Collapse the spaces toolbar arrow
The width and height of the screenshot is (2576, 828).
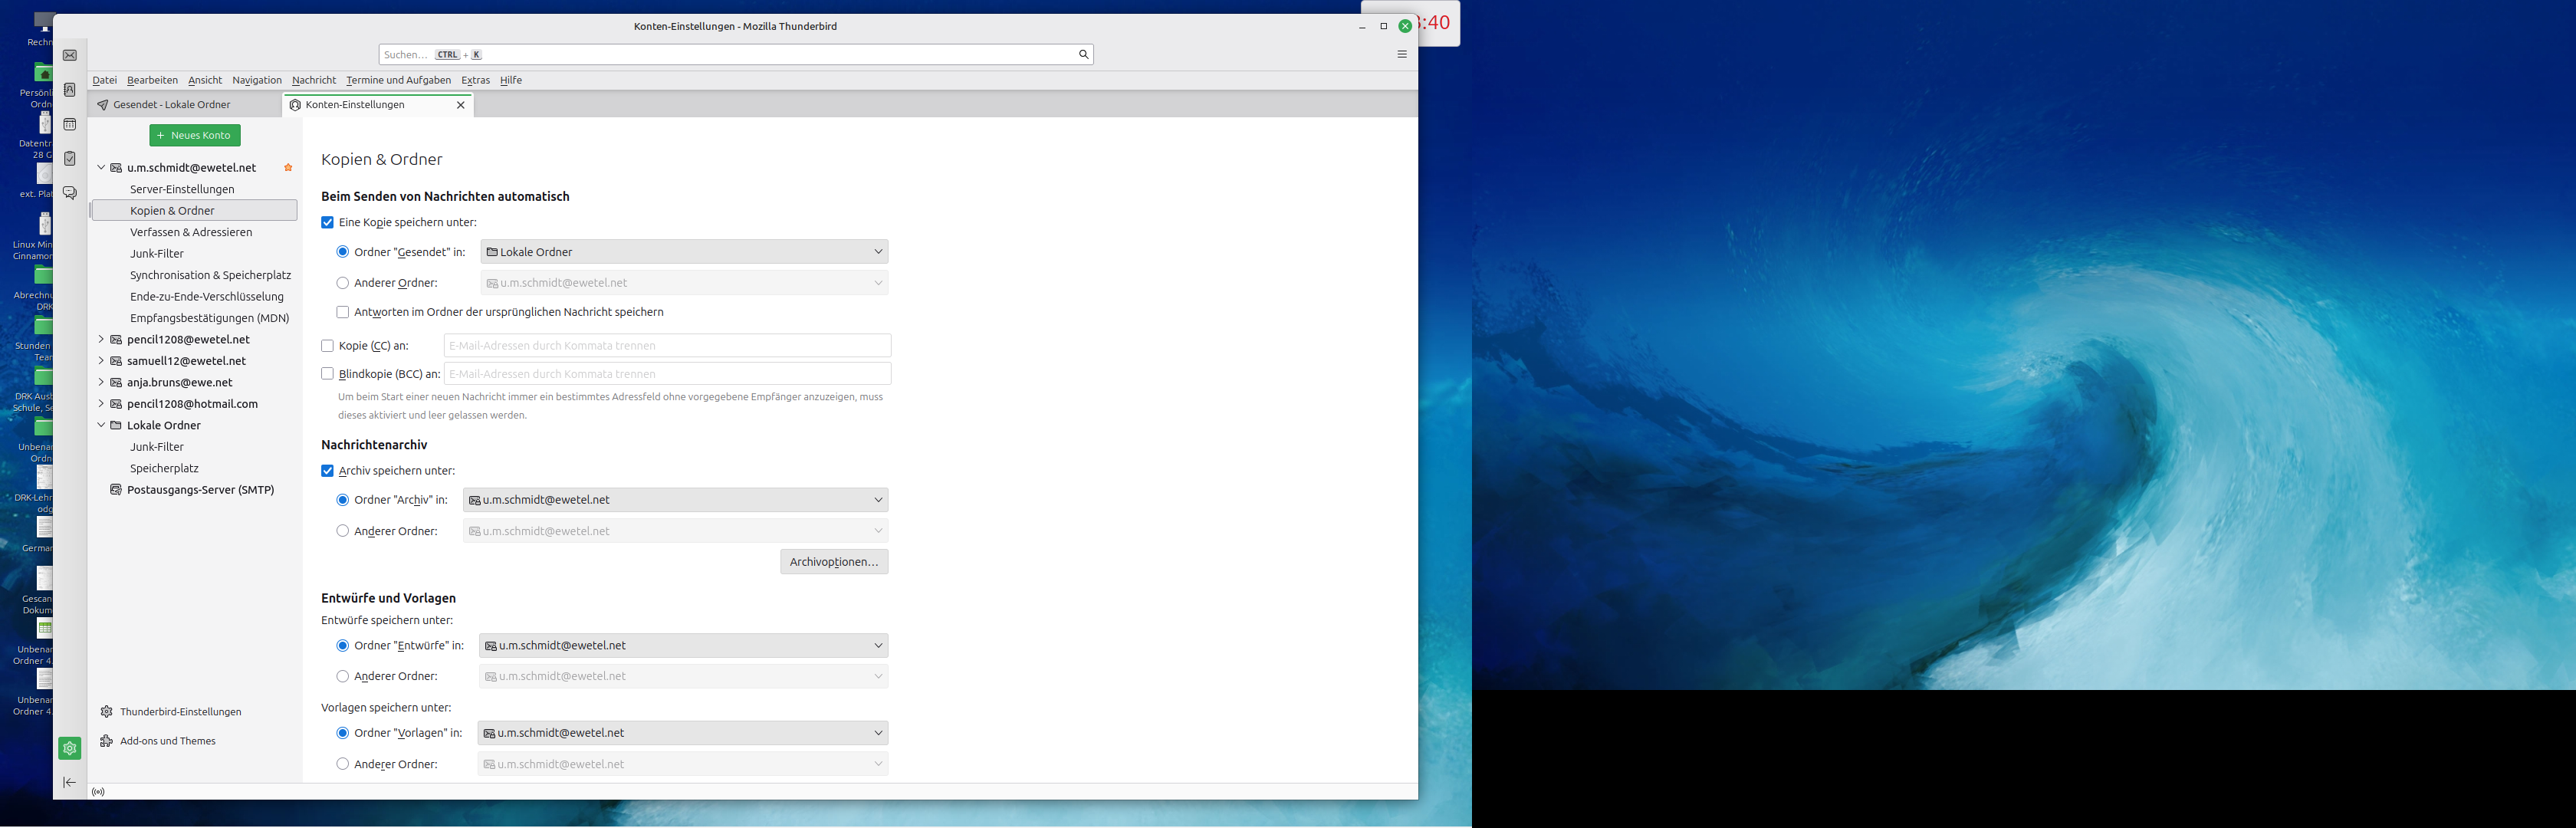tap(70, 782)
